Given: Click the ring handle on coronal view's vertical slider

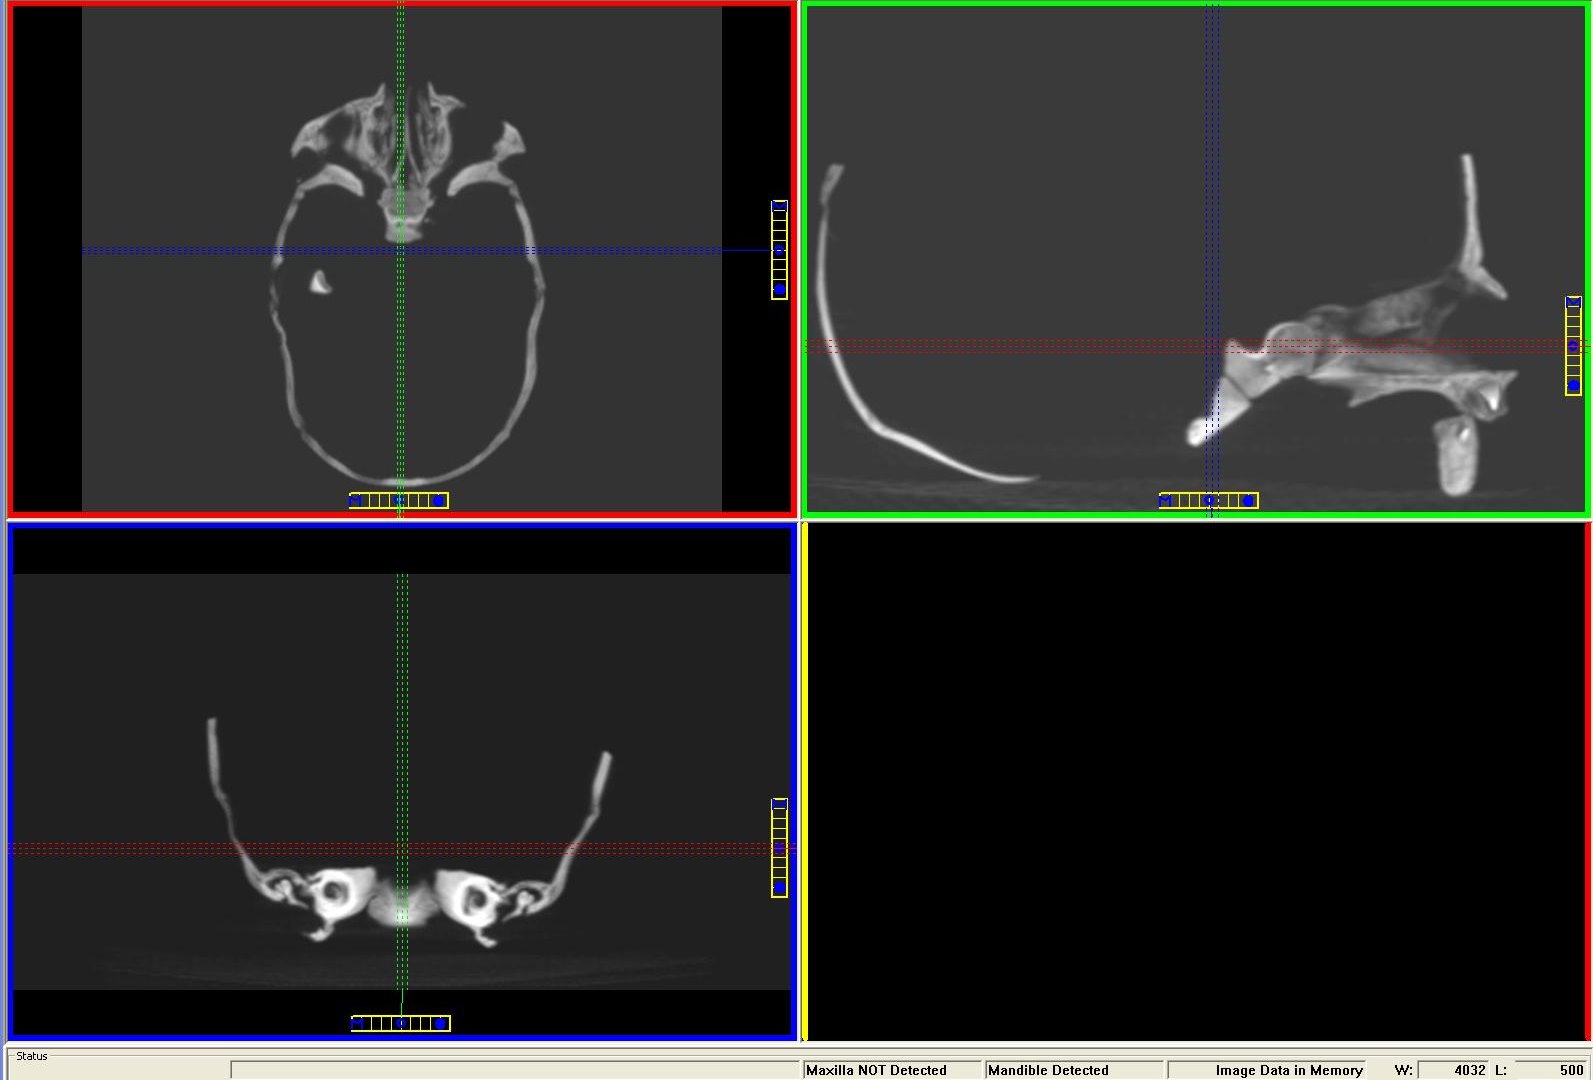Looking at the screenshot, I should pyautogui.click(x=779, y=848).
